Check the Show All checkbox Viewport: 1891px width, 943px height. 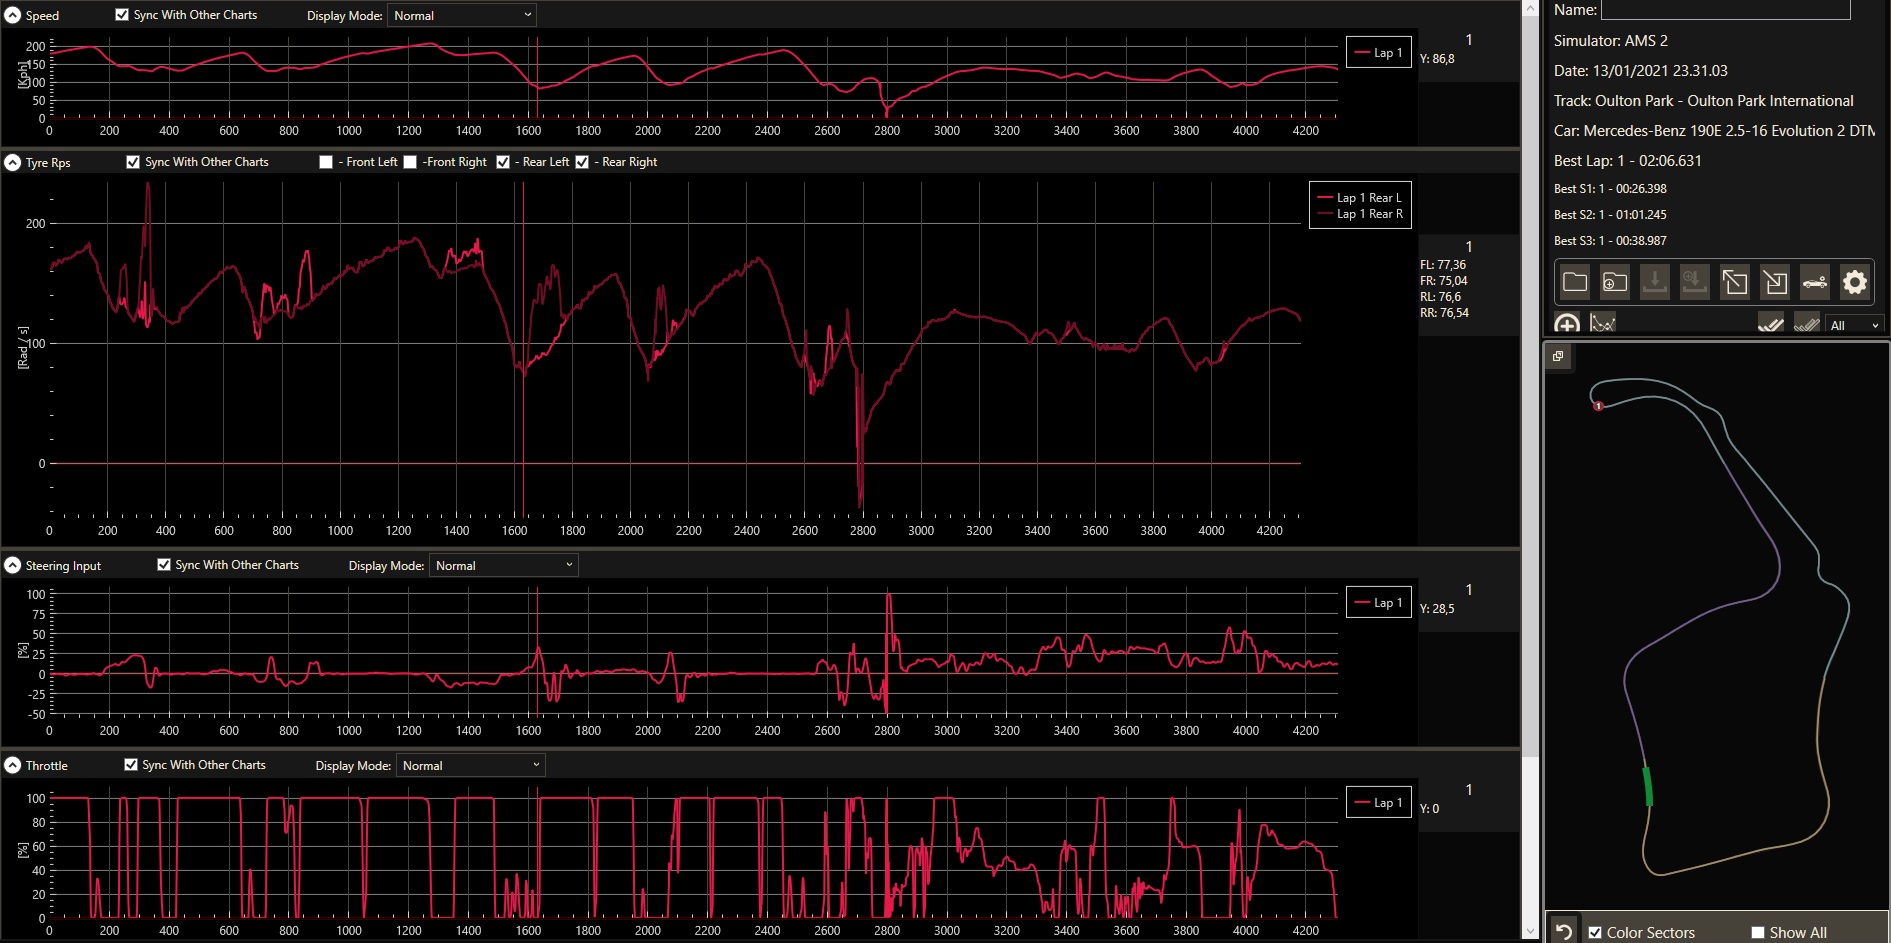tap(1758, 932)
